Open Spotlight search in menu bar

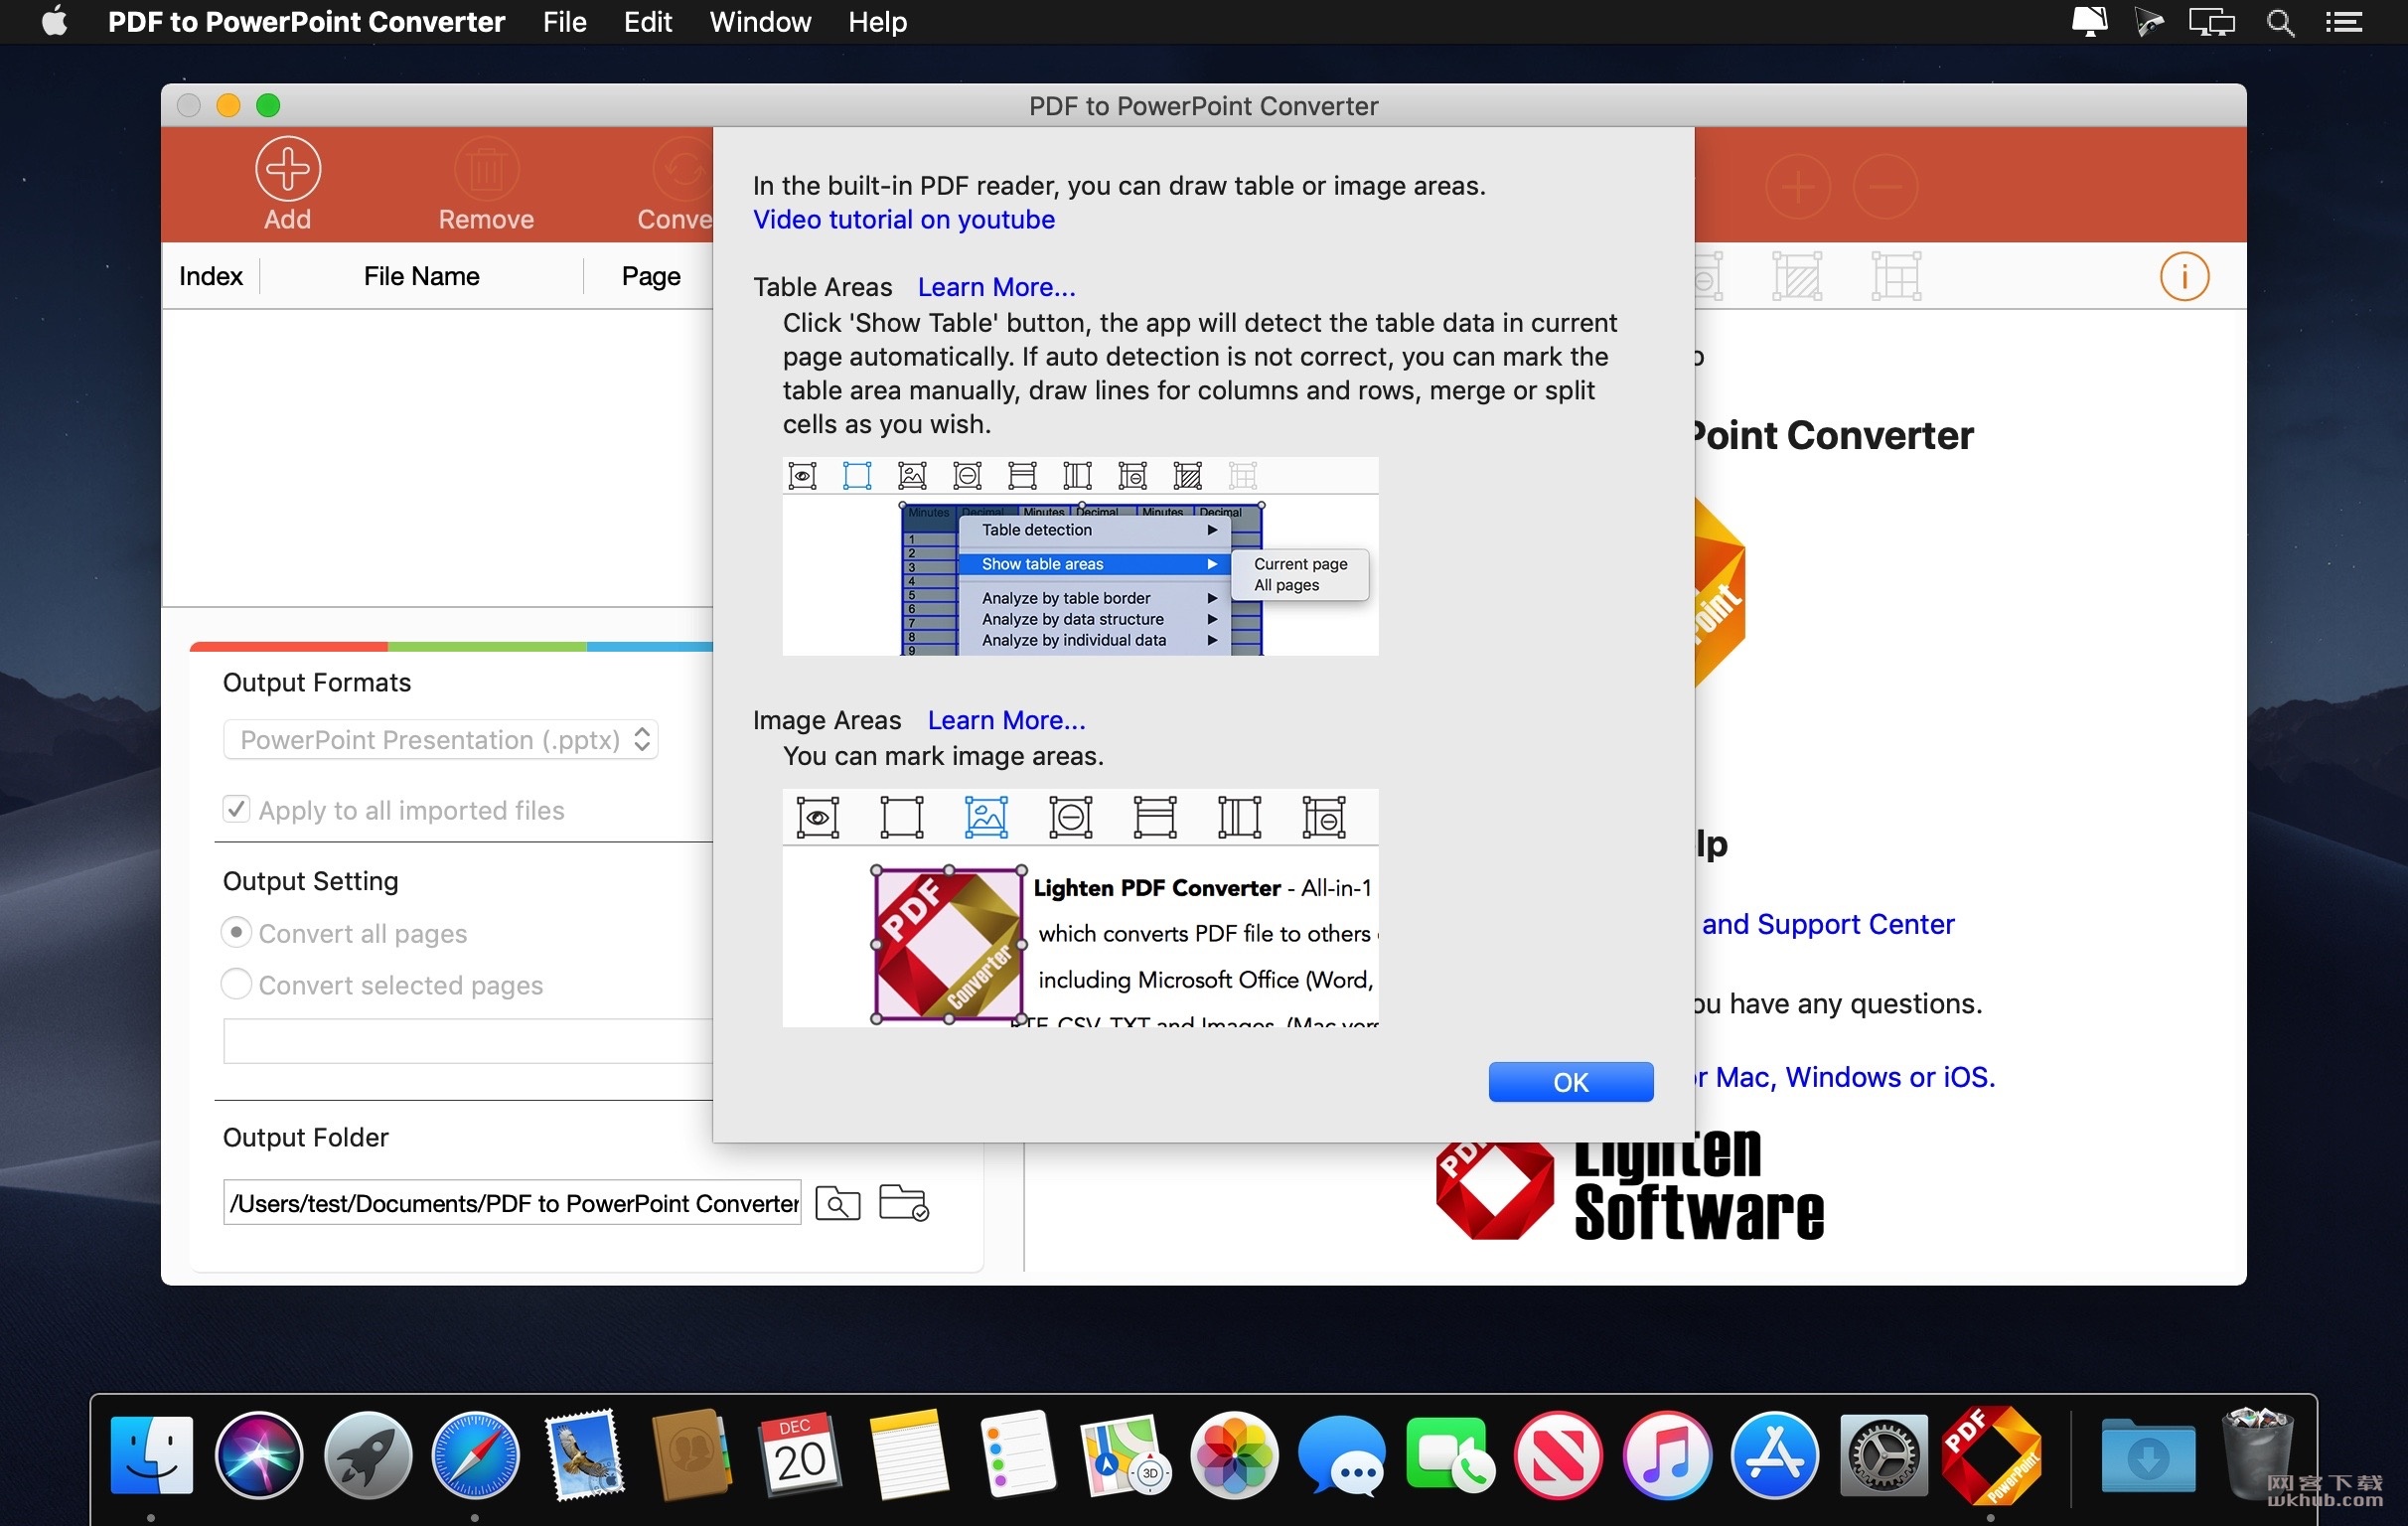coord(2280,22)
